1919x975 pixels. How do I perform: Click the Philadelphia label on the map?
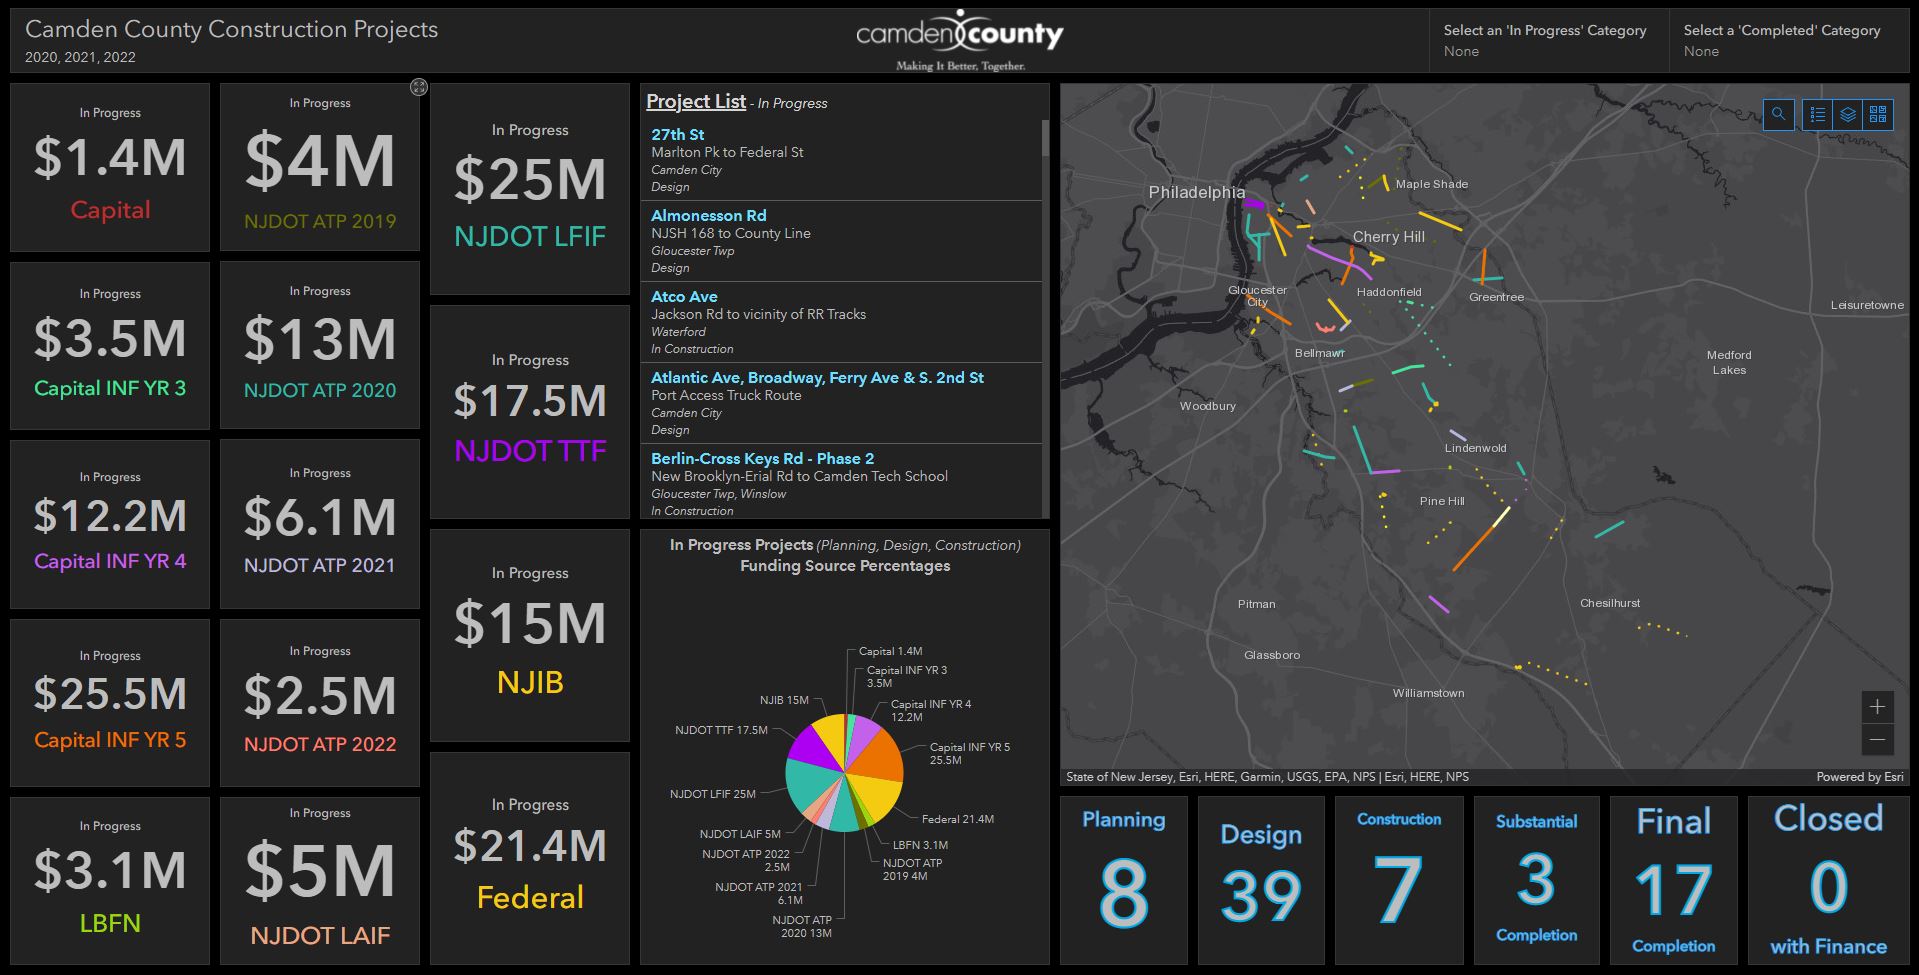click(1197, 192)
